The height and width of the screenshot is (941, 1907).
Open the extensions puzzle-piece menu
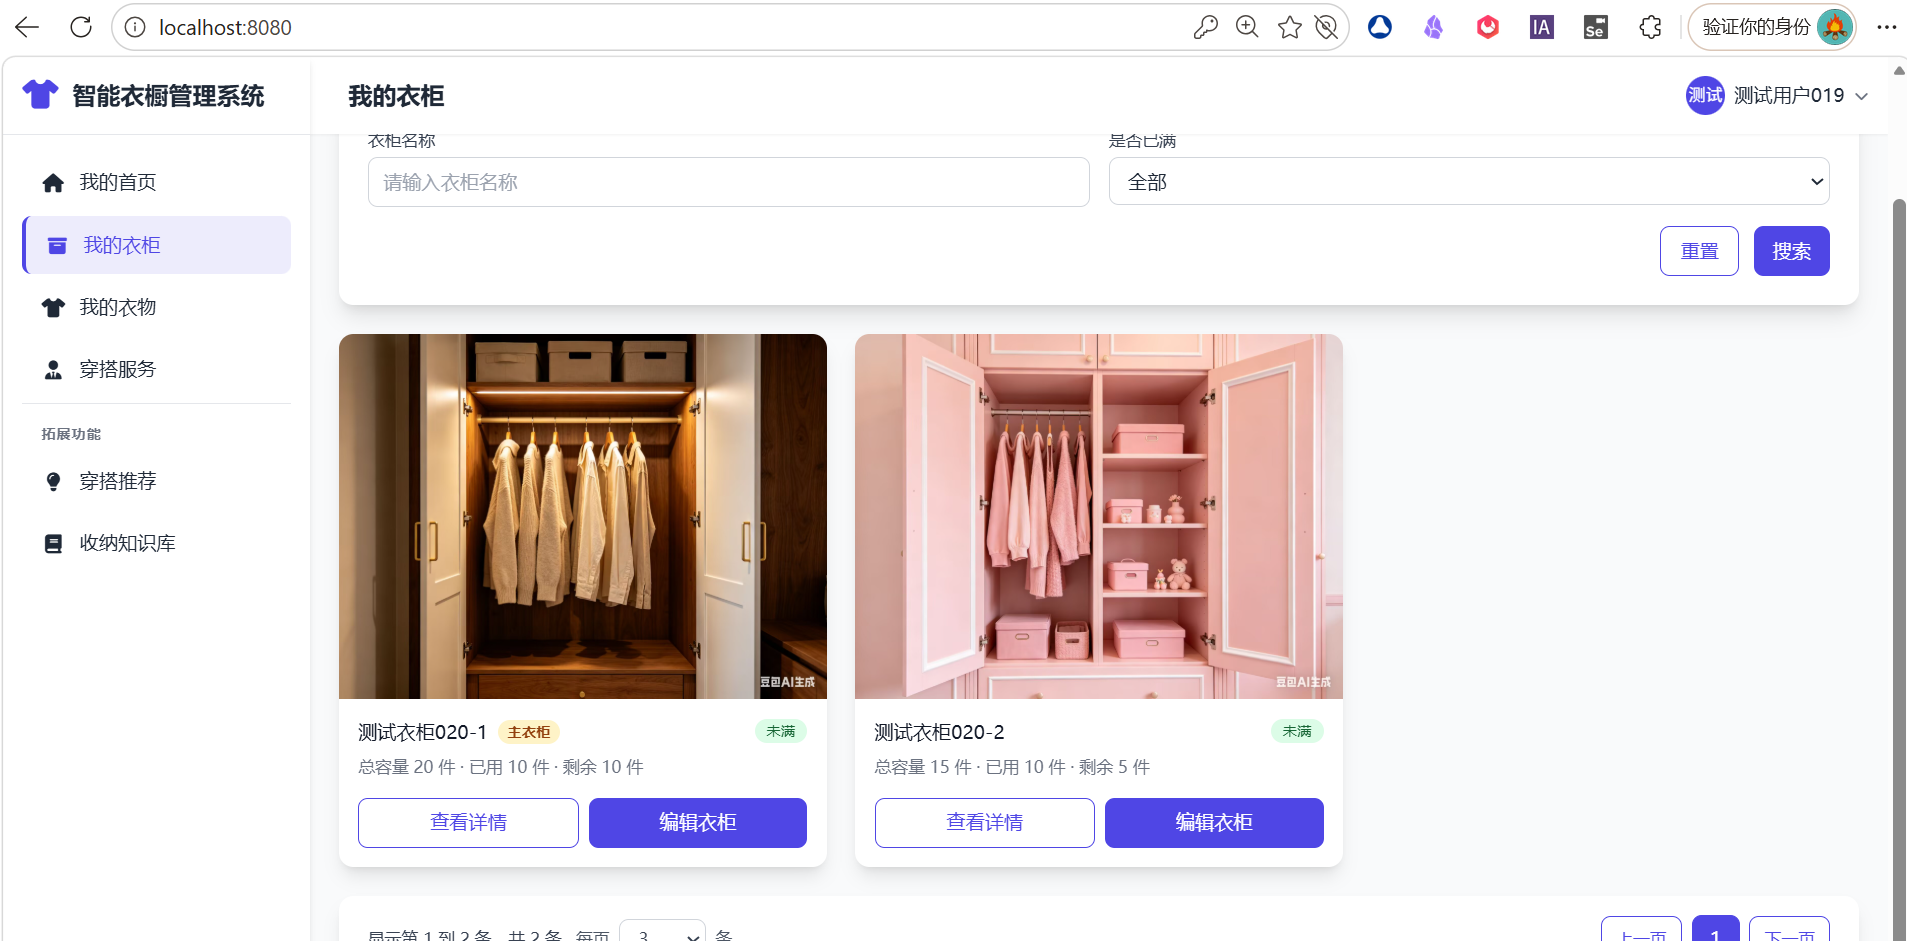point(1650,27)
